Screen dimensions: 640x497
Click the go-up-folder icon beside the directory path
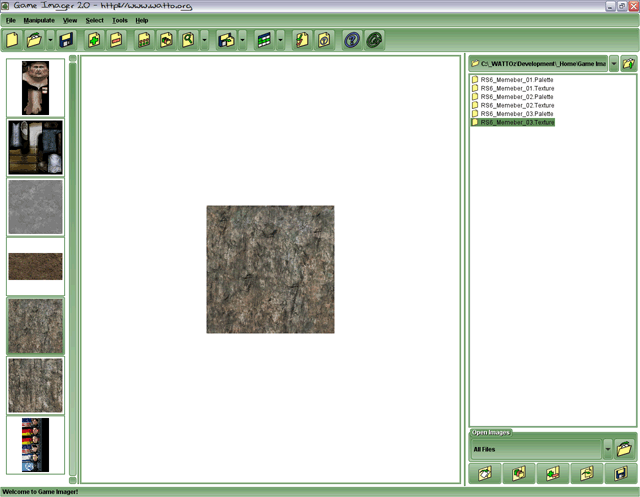point(629,64)
